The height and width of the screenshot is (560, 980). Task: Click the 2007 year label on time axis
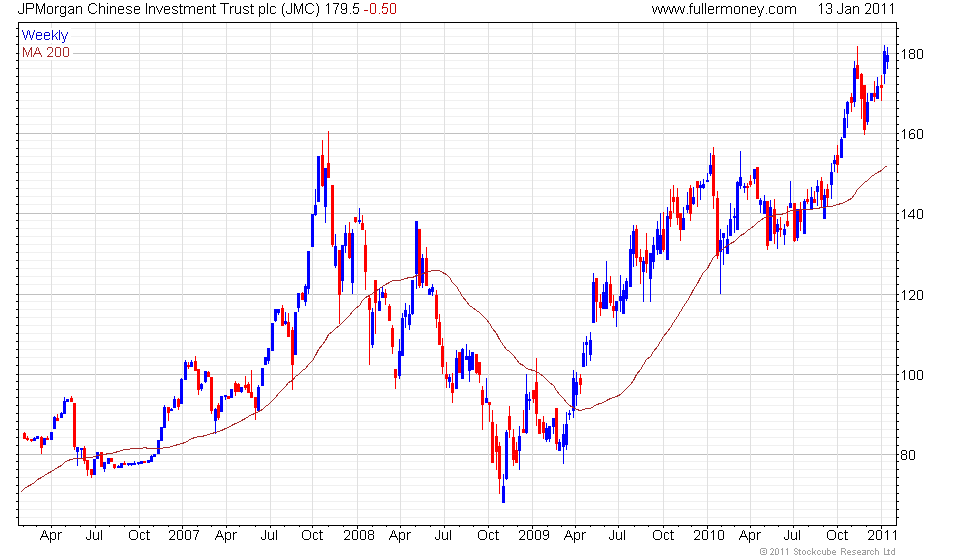[184, 536]
